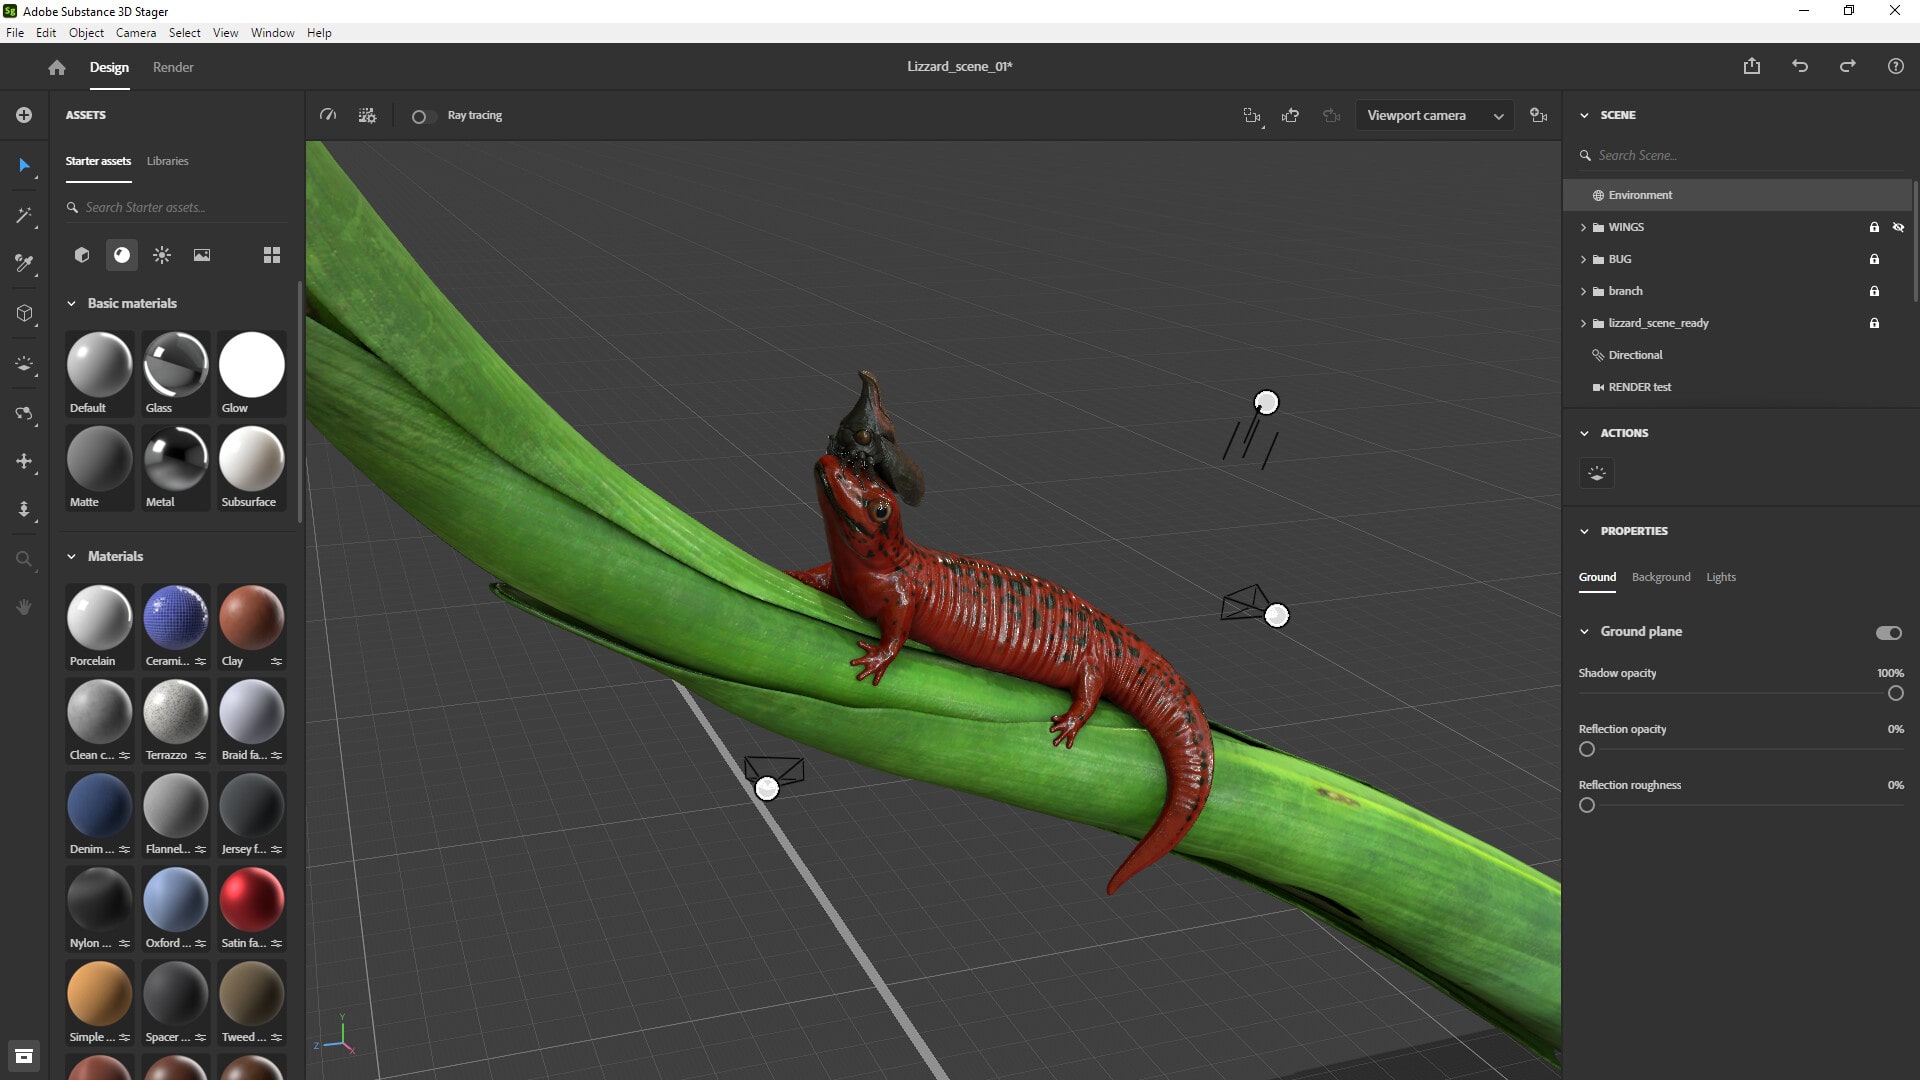Select the Satin fabric material thumbnail
1920x1080 pixels.
pos(252,908)
